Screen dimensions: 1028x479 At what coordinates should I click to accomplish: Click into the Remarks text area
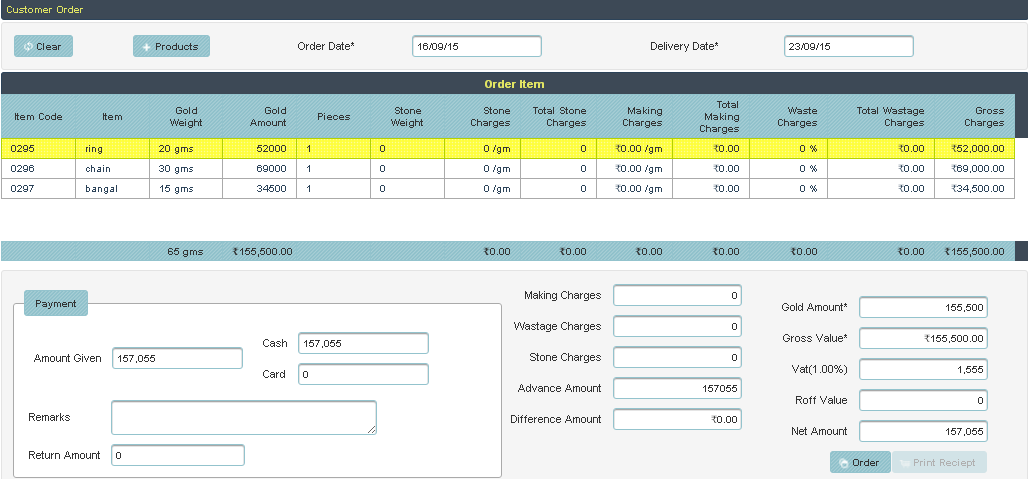pyautogui.click(x=243, y=417)
